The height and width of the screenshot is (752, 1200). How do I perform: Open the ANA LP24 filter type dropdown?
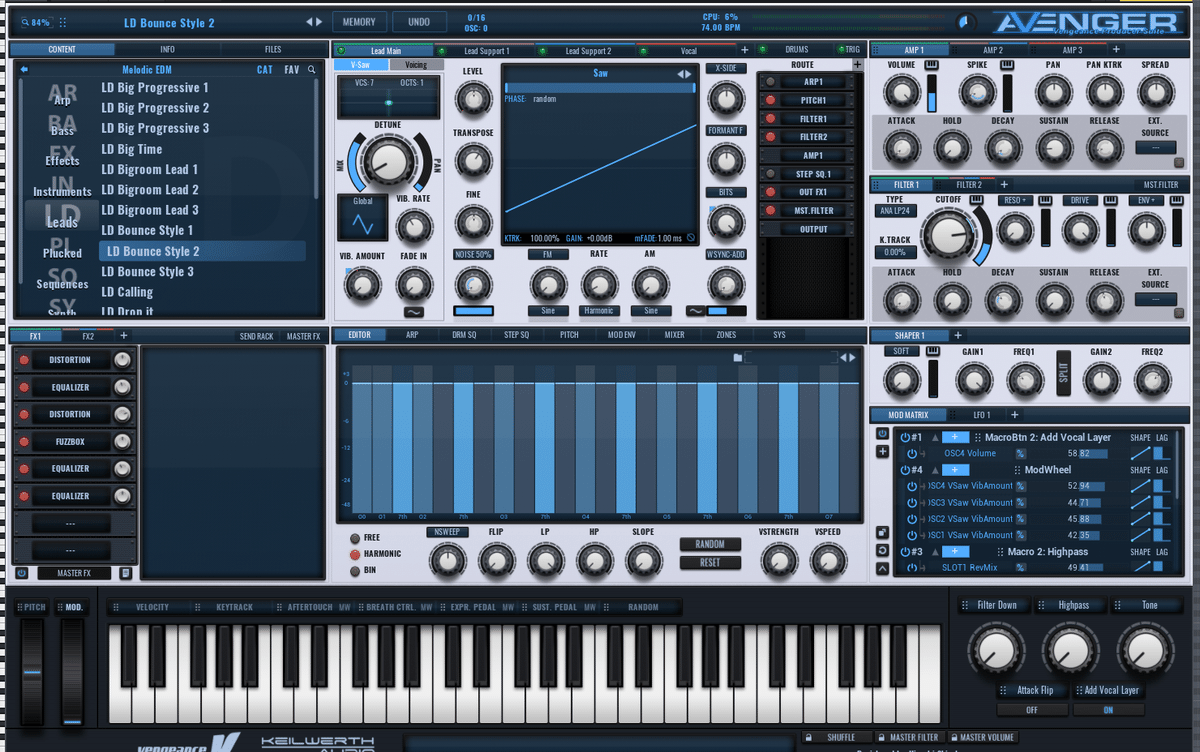pyautogui.click(x=896, y=213)
